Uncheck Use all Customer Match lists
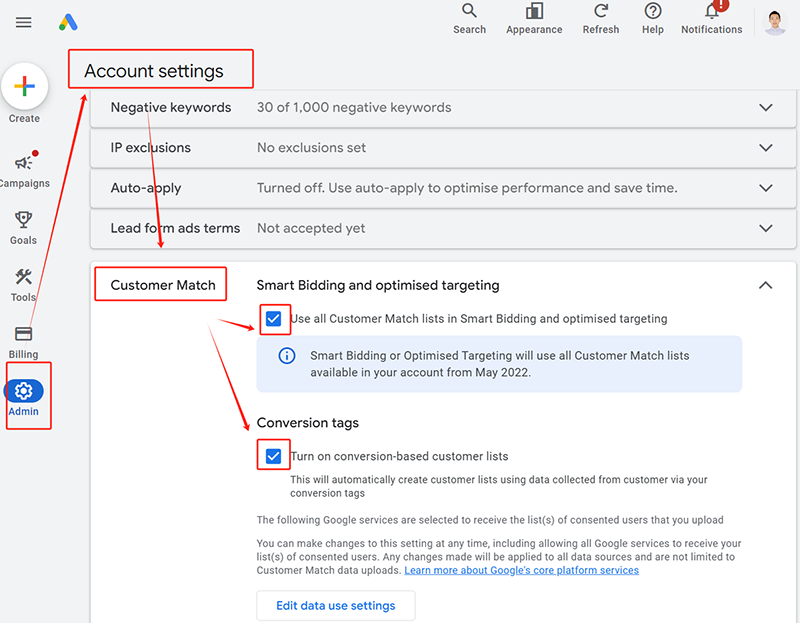The image size is (800, 623). tap(273, 319)
